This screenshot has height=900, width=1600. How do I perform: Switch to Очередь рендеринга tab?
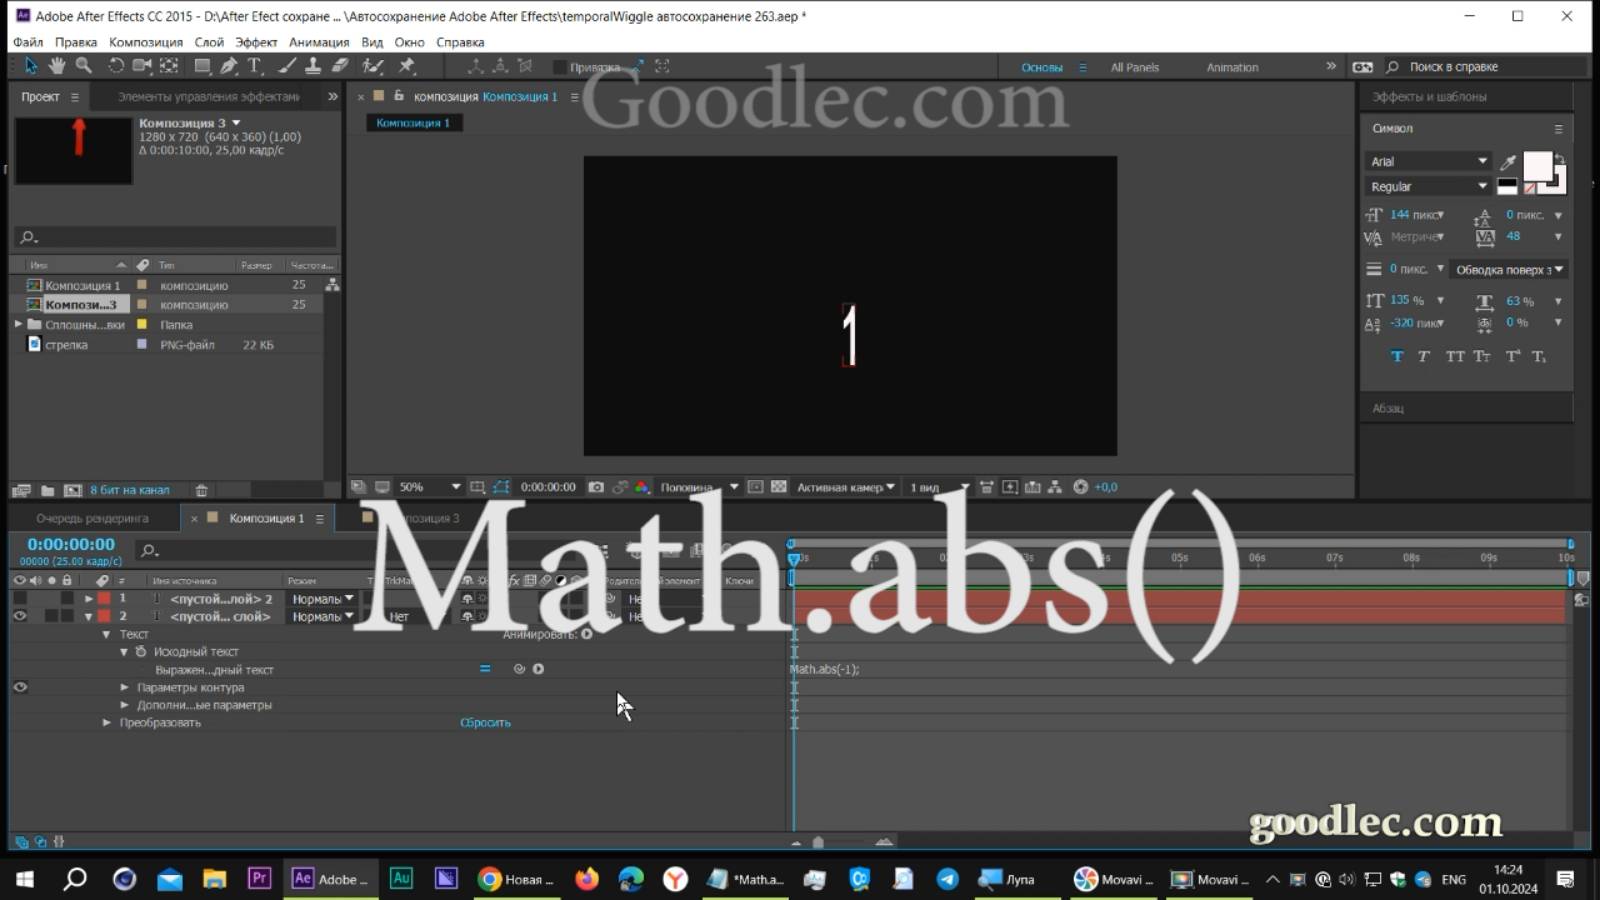pos(92,518)
